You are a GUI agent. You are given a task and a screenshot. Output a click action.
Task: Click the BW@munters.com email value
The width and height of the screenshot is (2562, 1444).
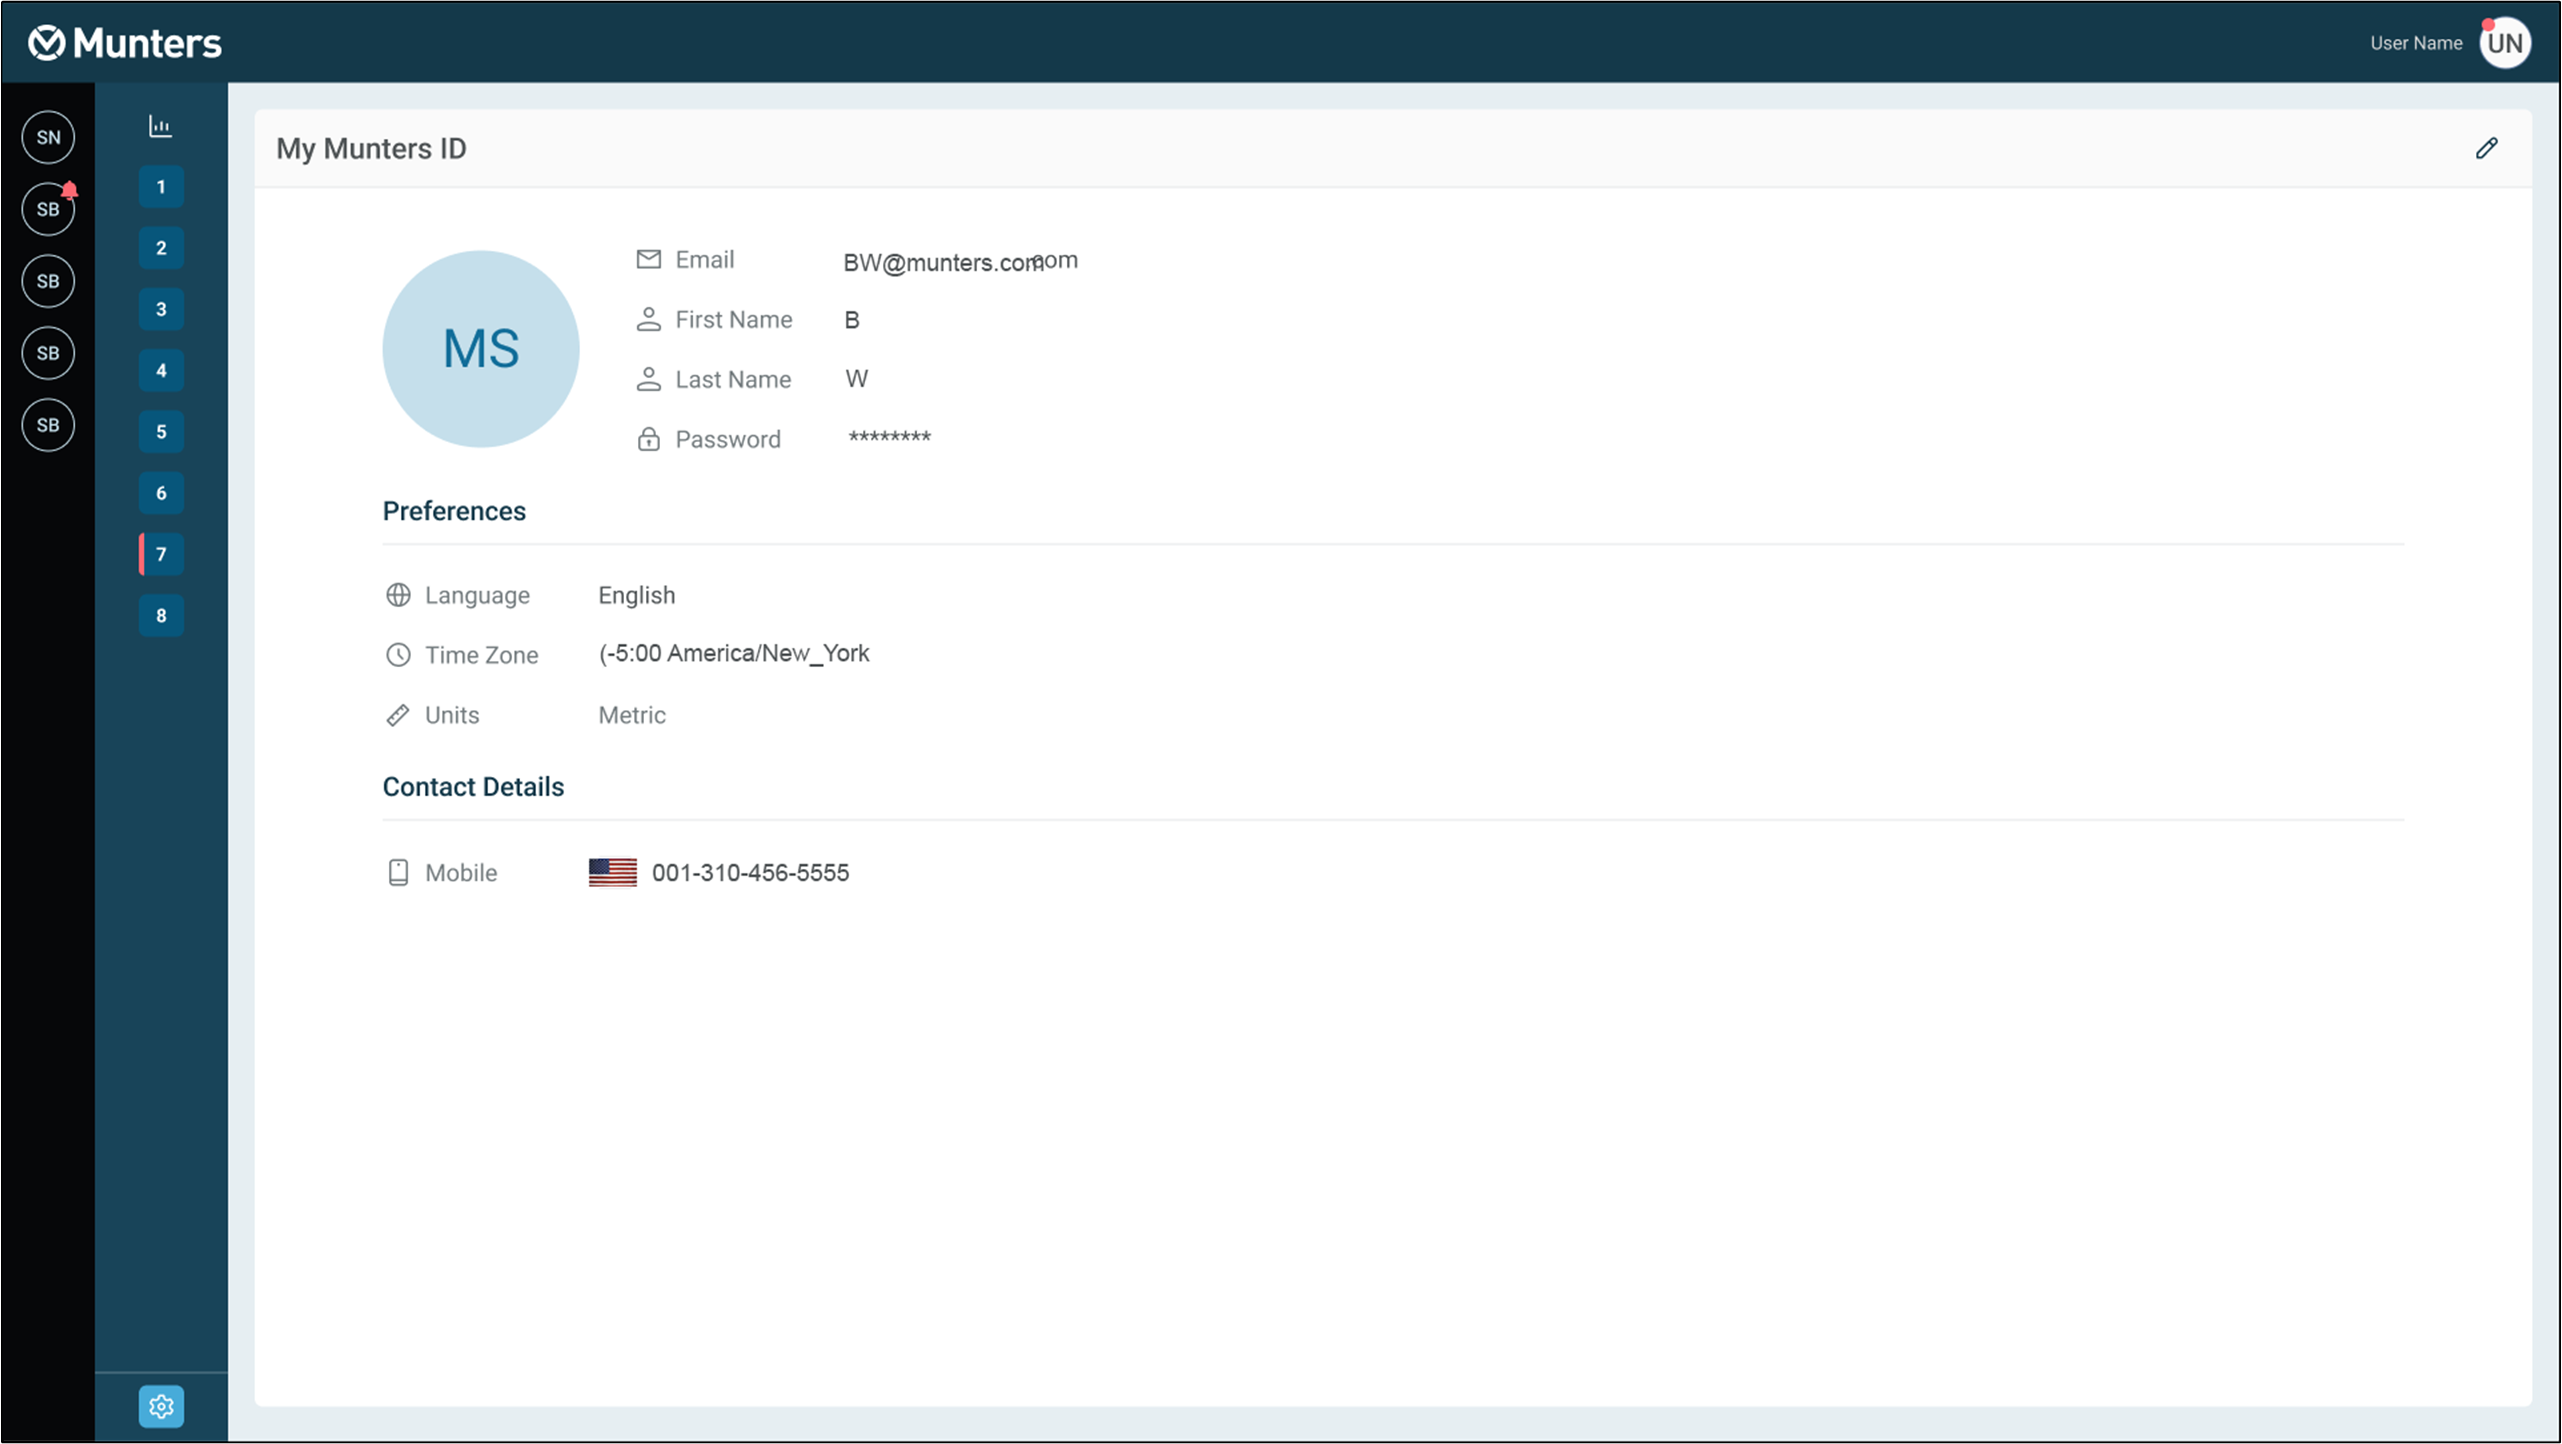(943, 262)
